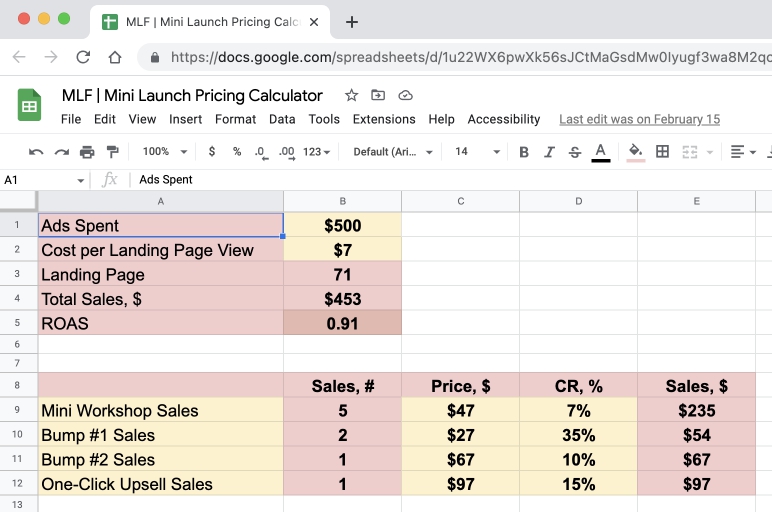Open the Last edit was on February 15 link
Image resolution: width=772 pixels, height=512 pixels.
pos(640,119)
